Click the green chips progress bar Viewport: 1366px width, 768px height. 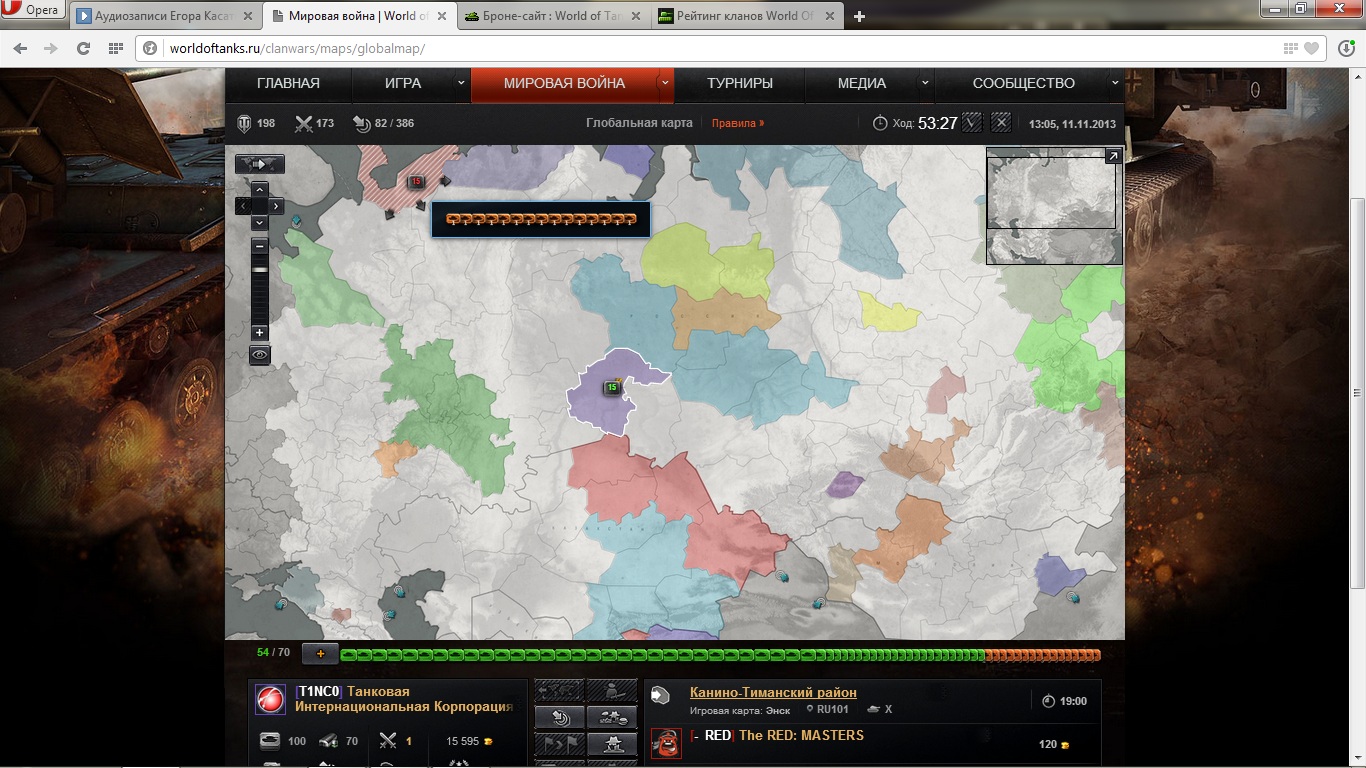pyautogui.click(x=662, y=655)
